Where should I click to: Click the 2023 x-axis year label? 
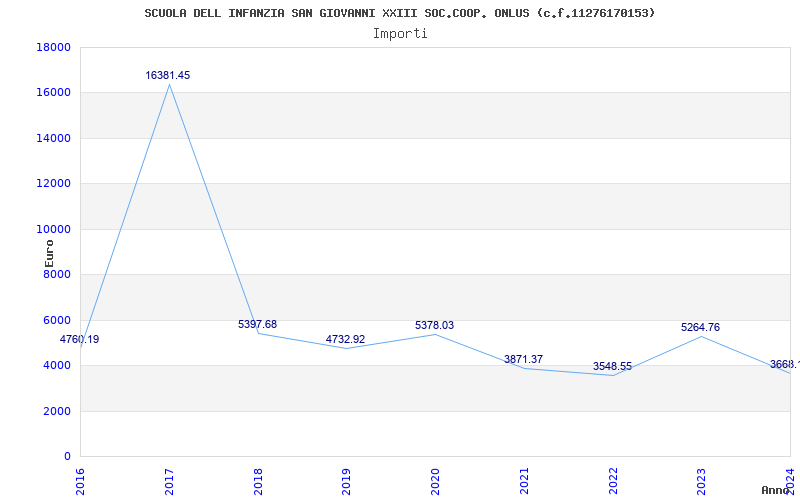coord(702,482)
